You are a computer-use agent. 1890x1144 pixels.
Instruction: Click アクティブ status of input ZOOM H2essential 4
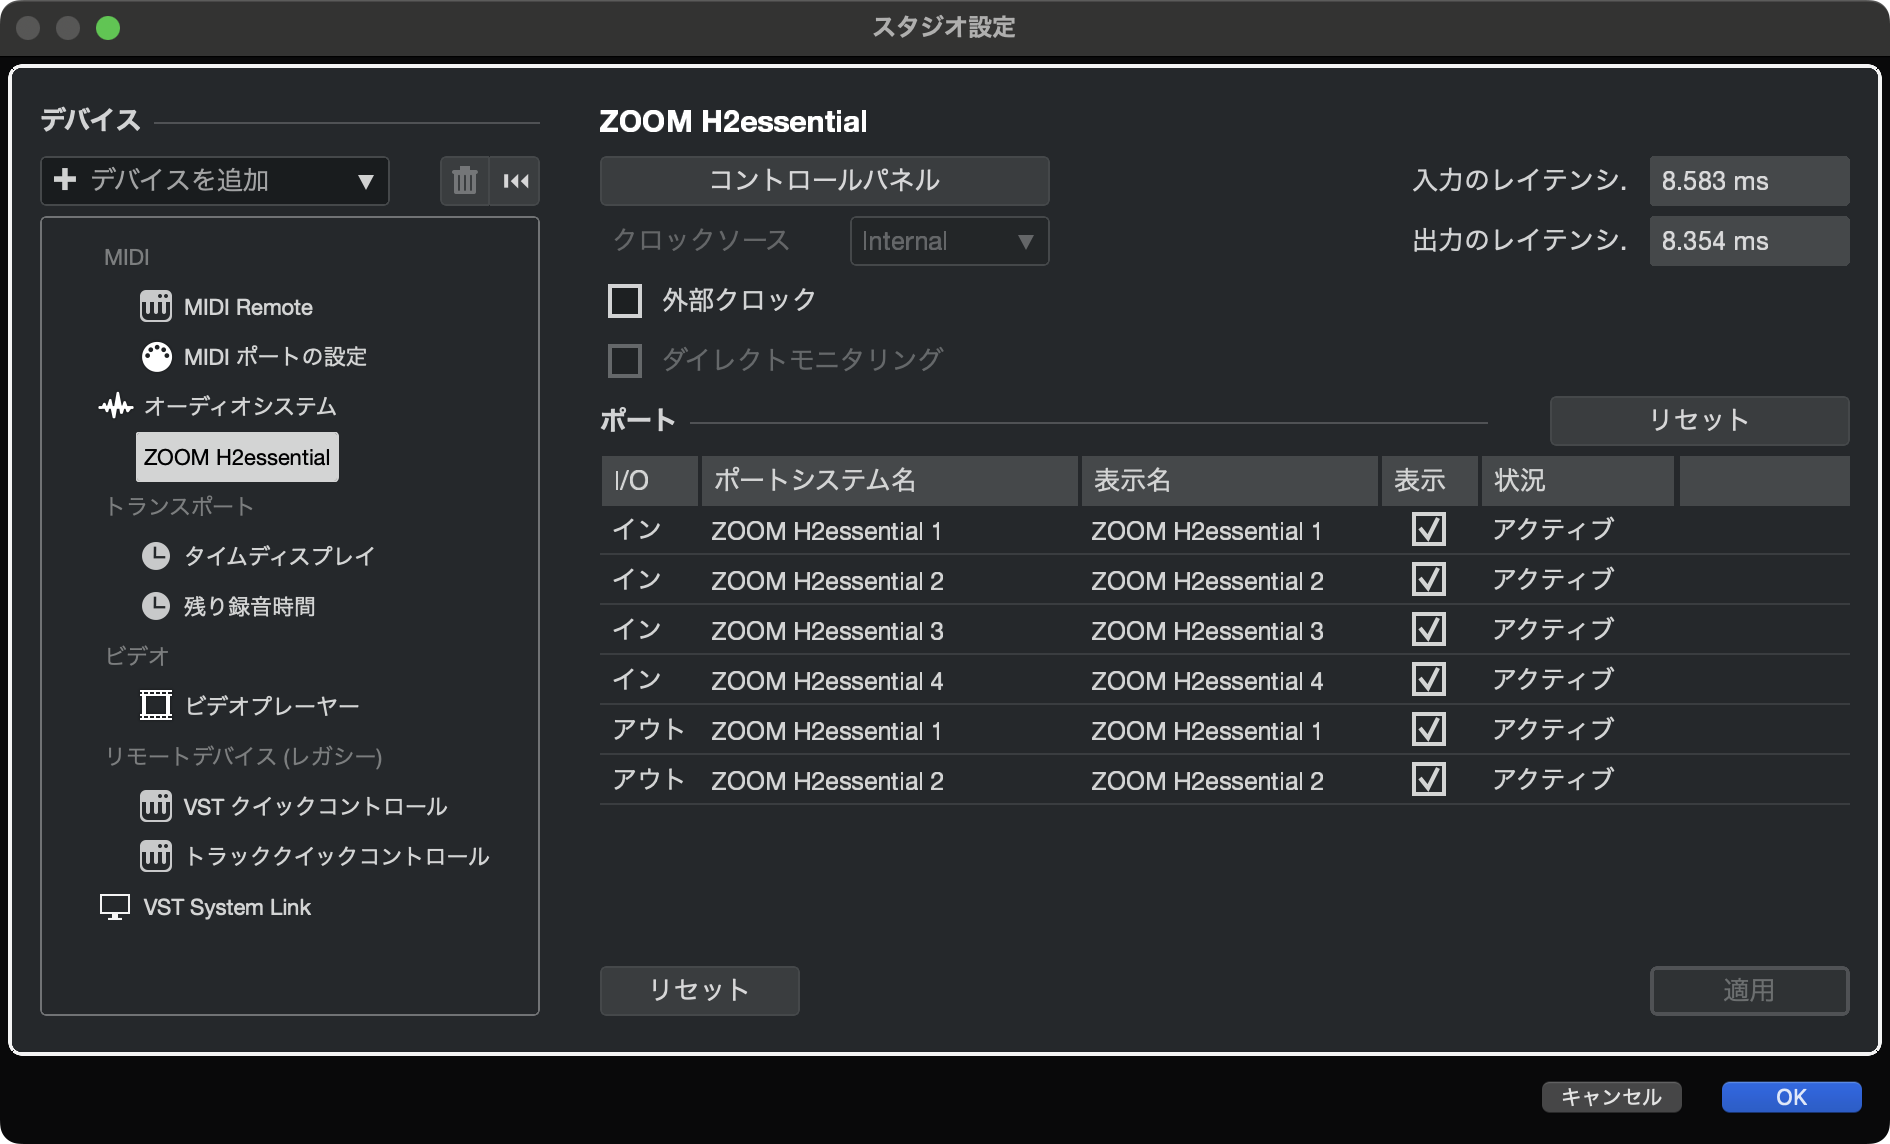1553,680
